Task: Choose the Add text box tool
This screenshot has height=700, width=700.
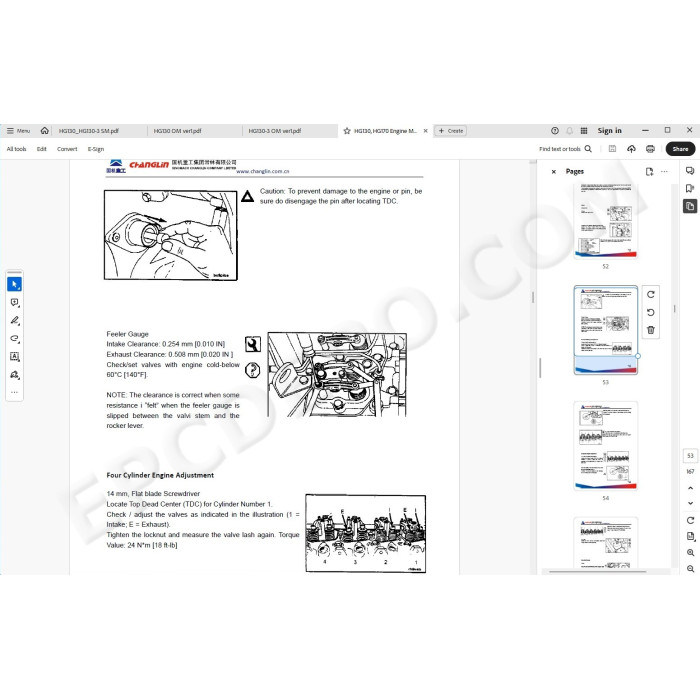Action: 15,356
